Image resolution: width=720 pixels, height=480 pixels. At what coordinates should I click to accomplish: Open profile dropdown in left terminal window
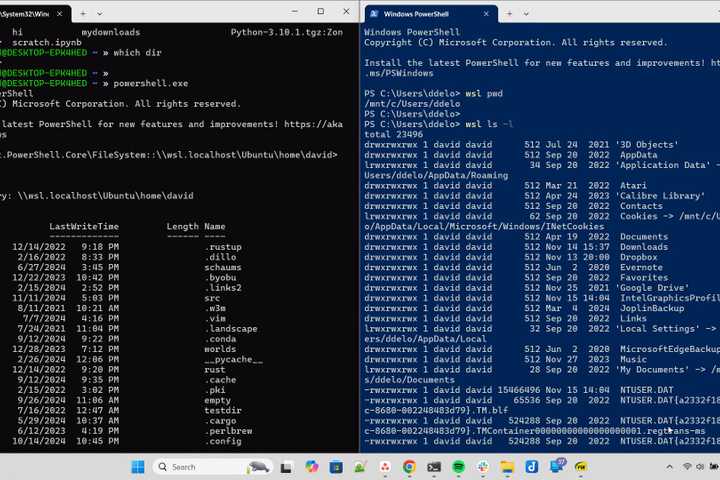[100, 14]
